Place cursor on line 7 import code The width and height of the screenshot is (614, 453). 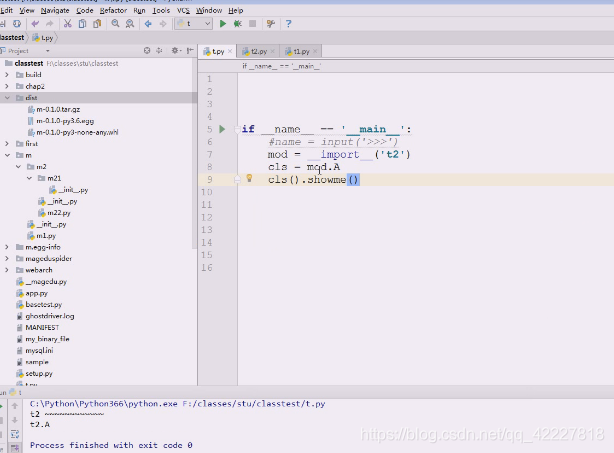339,154
